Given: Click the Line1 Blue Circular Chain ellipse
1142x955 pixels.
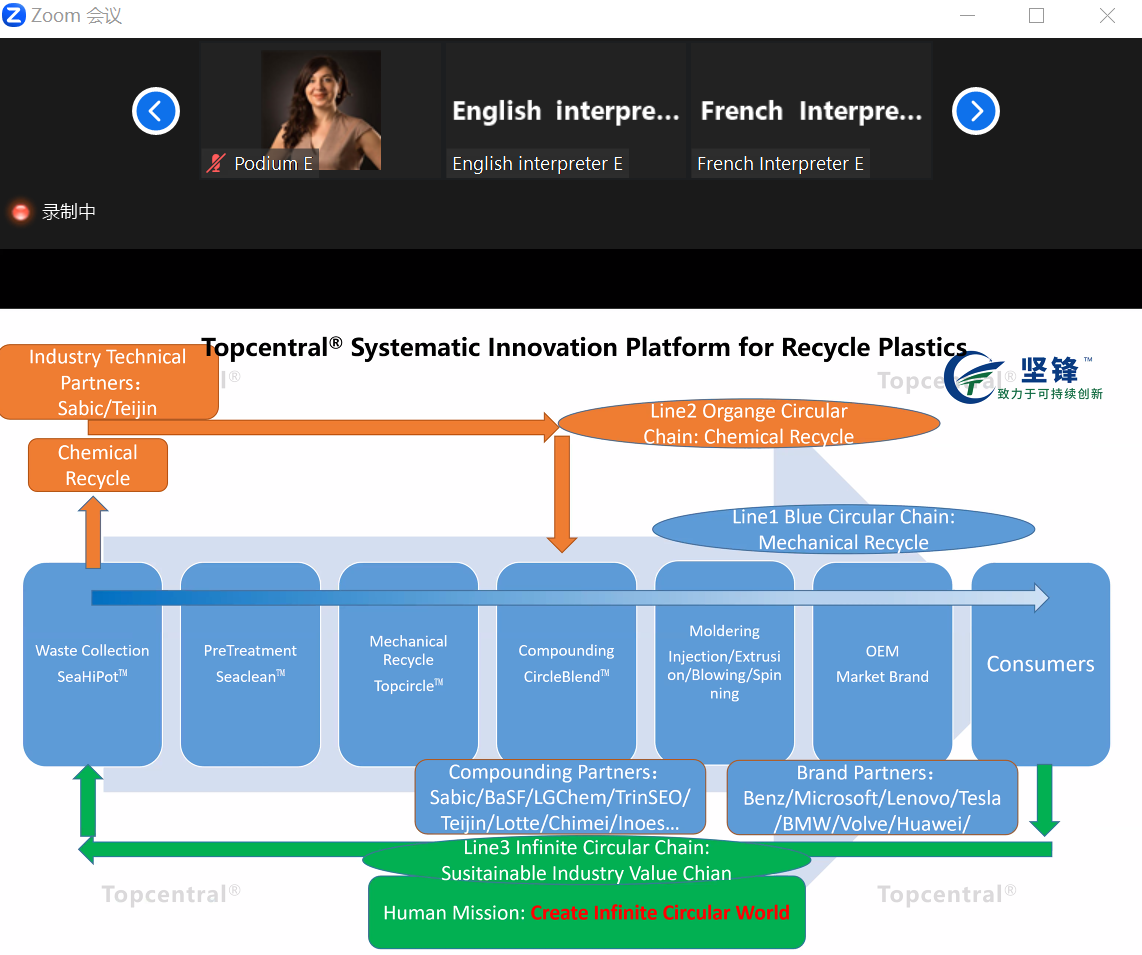Looking at the screenshot, I should (843, 530).
